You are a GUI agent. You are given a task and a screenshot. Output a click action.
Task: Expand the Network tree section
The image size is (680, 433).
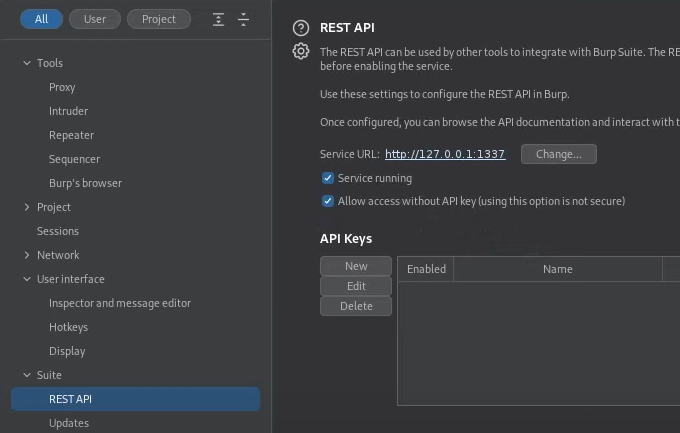pyautogui.click(x=27, y=255)
